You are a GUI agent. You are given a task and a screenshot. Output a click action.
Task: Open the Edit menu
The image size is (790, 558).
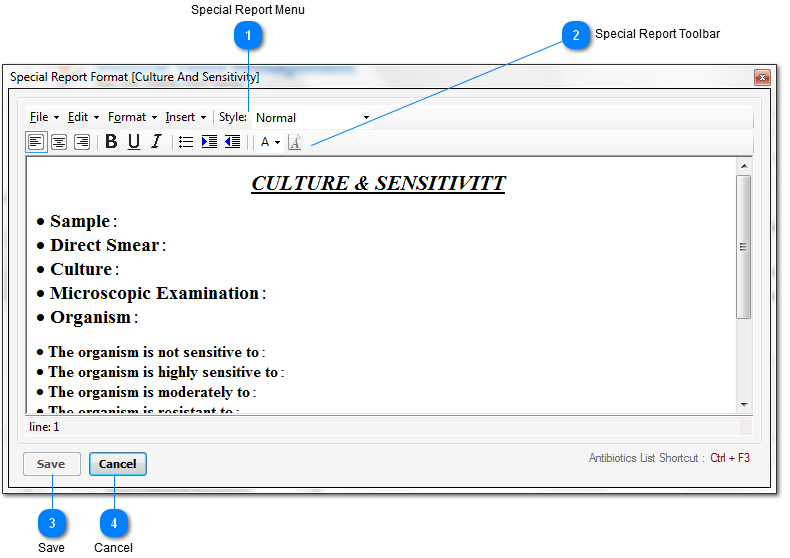click(84, 117)
